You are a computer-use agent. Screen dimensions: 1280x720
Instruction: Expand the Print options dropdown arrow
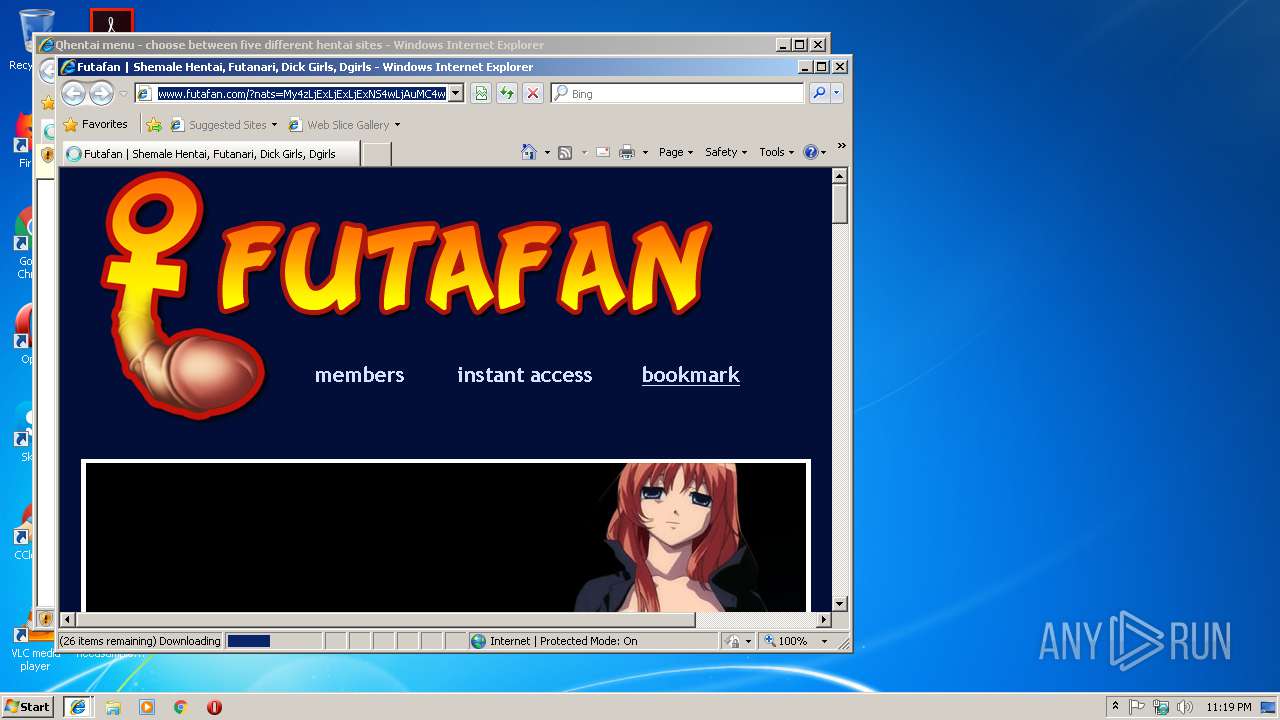(645, 152)
